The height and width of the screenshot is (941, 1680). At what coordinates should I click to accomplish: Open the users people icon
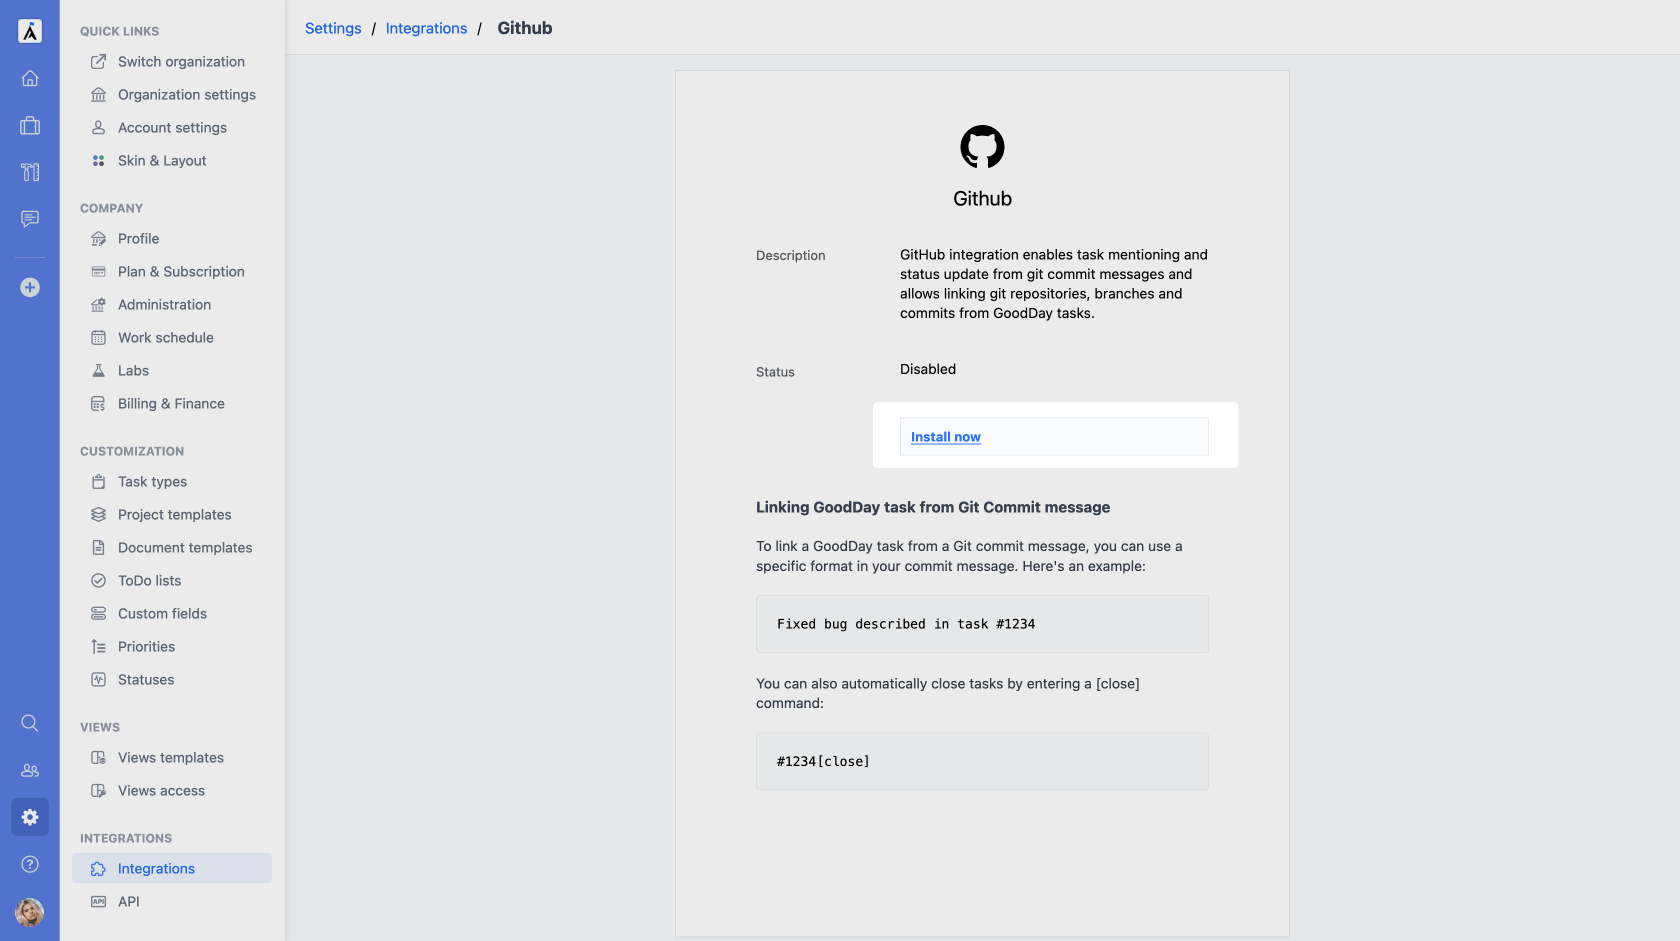30,770
